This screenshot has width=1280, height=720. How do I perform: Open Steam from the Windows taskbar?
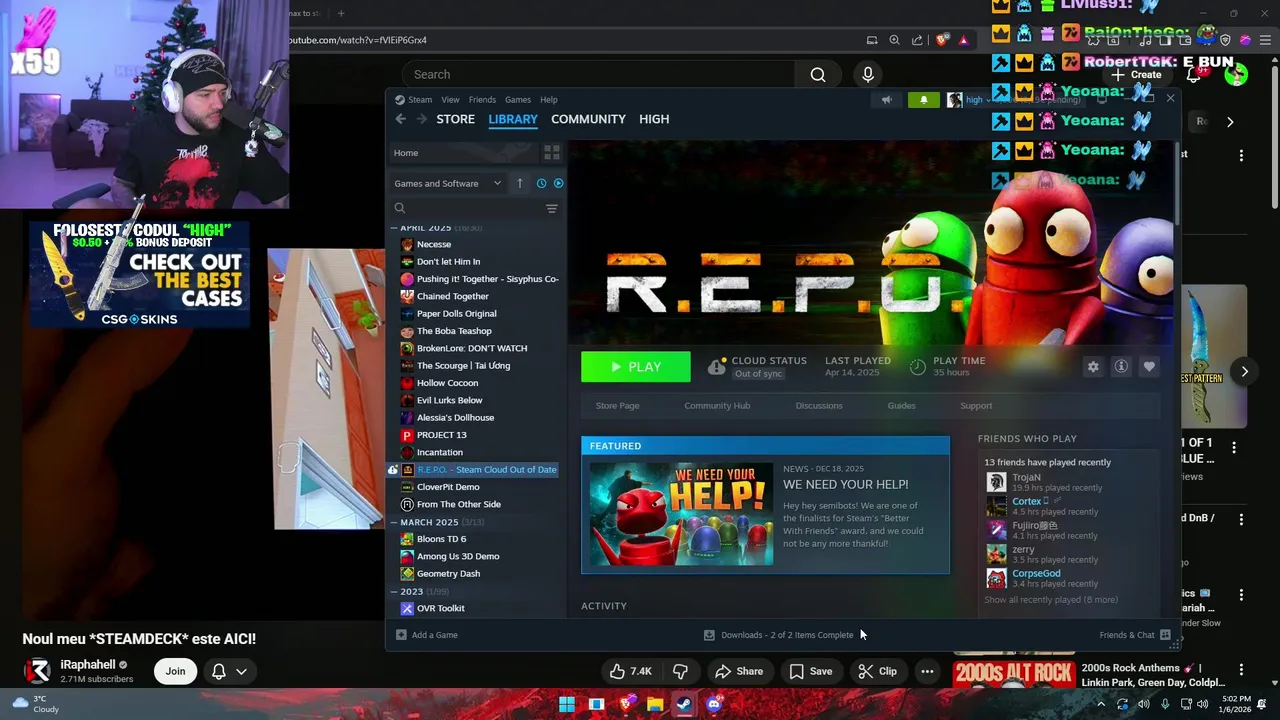pos(684,704)
